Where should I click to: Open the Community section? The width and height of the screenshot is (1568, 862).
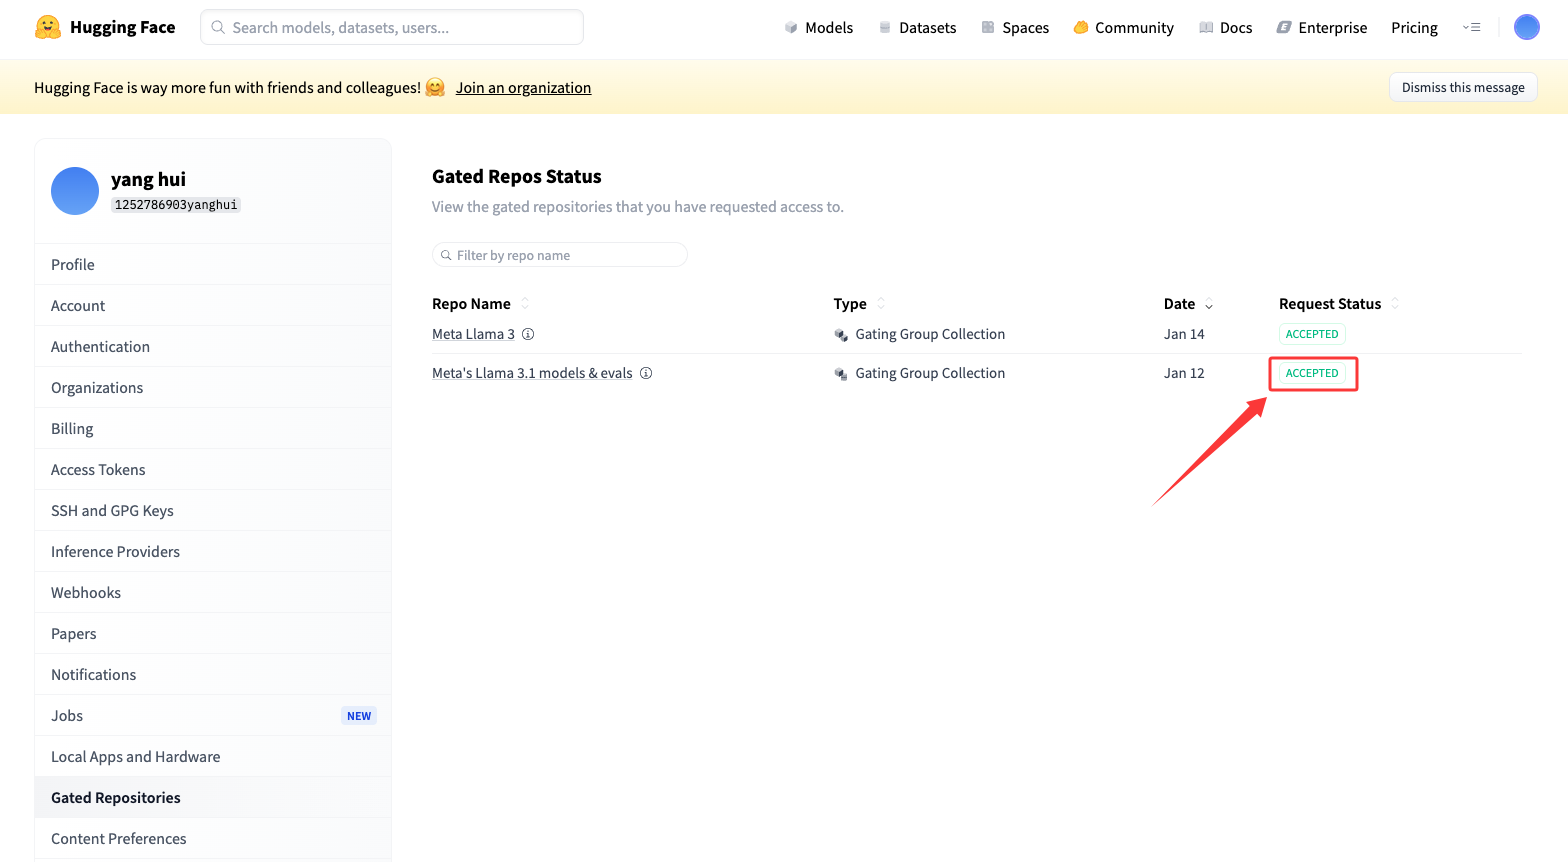point(1124,28)
